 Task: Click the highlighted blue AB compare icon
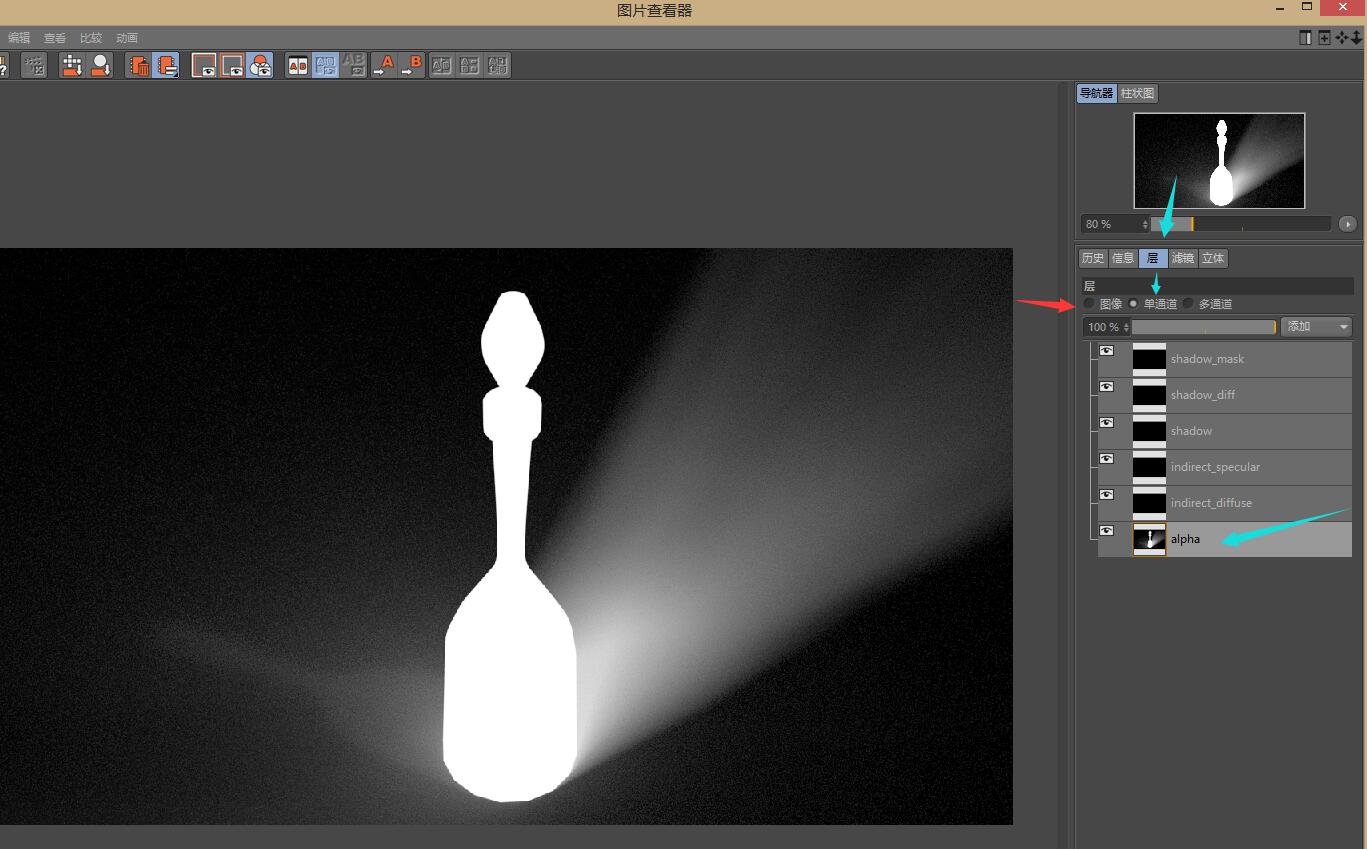click(x=326, y=66)
